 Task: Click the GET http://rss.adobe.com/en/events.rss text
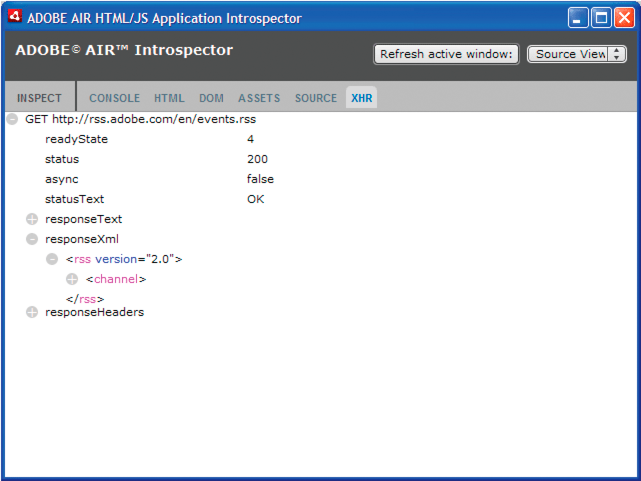(140, 119)
